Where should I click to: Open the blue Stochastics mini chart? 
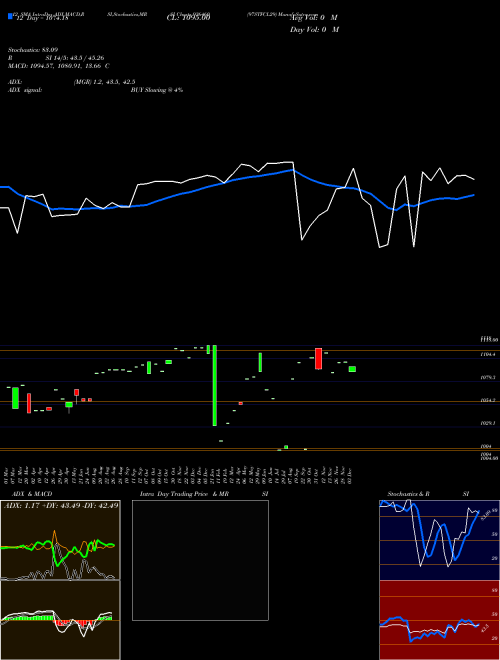pyautogui.click(x=439, y=540)
